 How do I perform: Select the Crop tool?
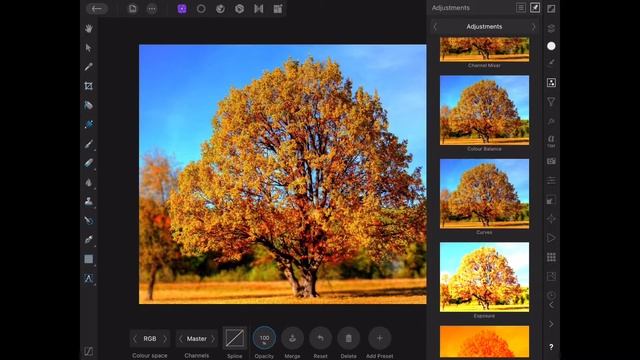coord(89,86)
